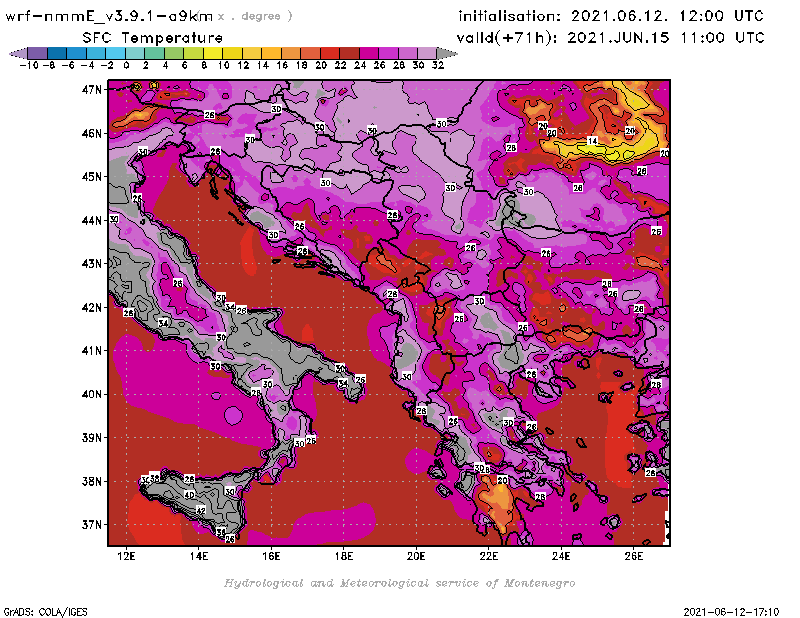Screen dimensions: 800x618
Task: Click the purple -10 to -8 legend swatch
Action: pos(38,53)
